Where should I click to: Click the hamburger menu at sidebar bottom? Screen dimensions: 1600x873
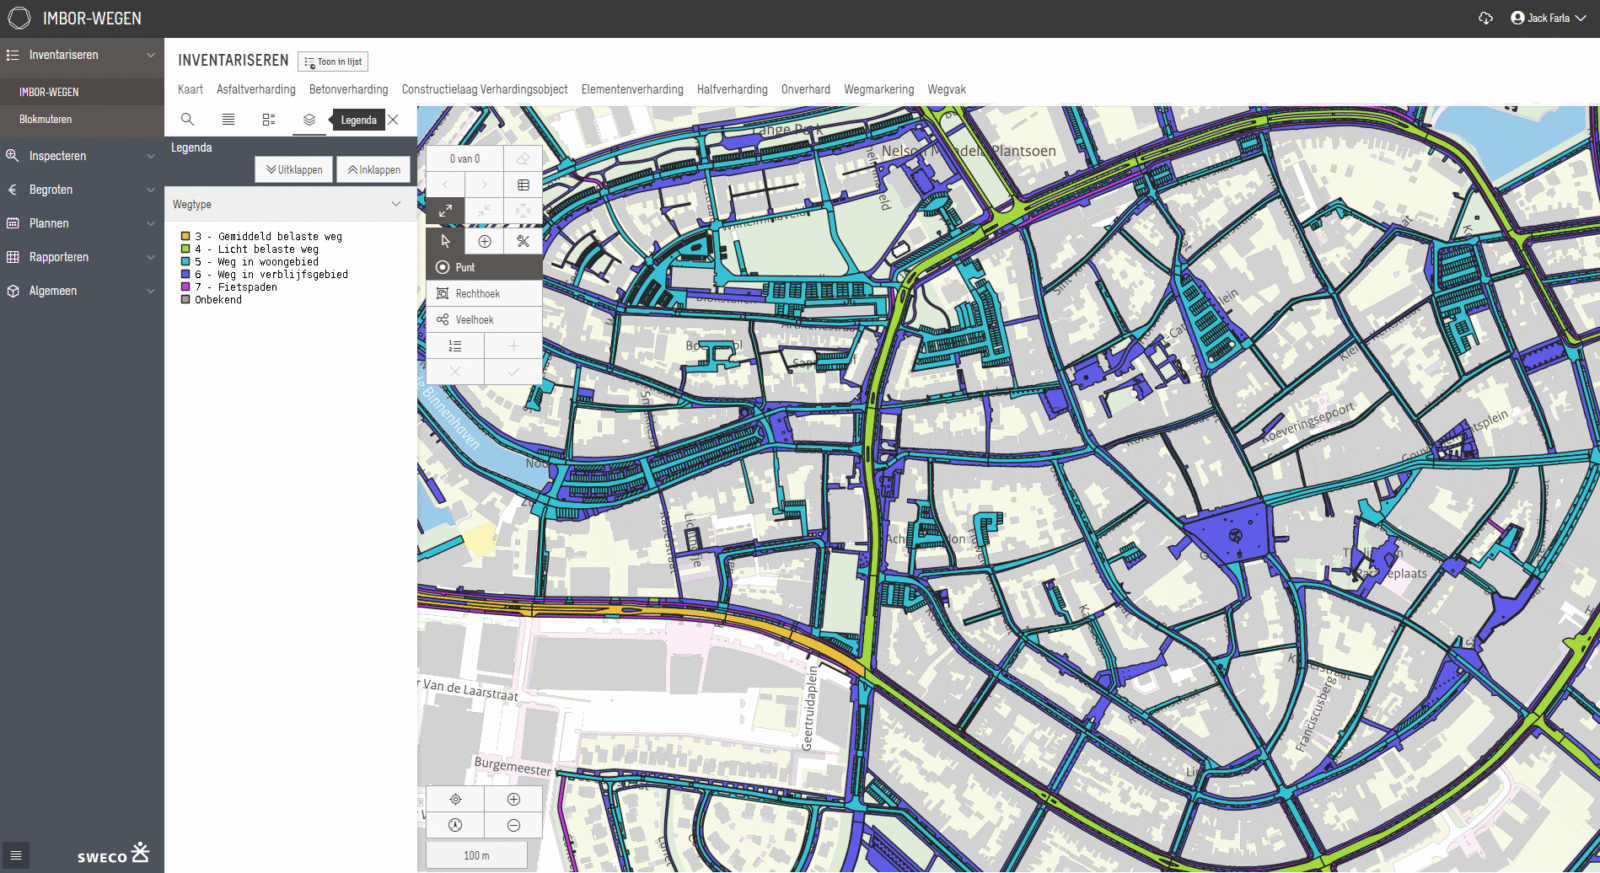tap(15, 855)
